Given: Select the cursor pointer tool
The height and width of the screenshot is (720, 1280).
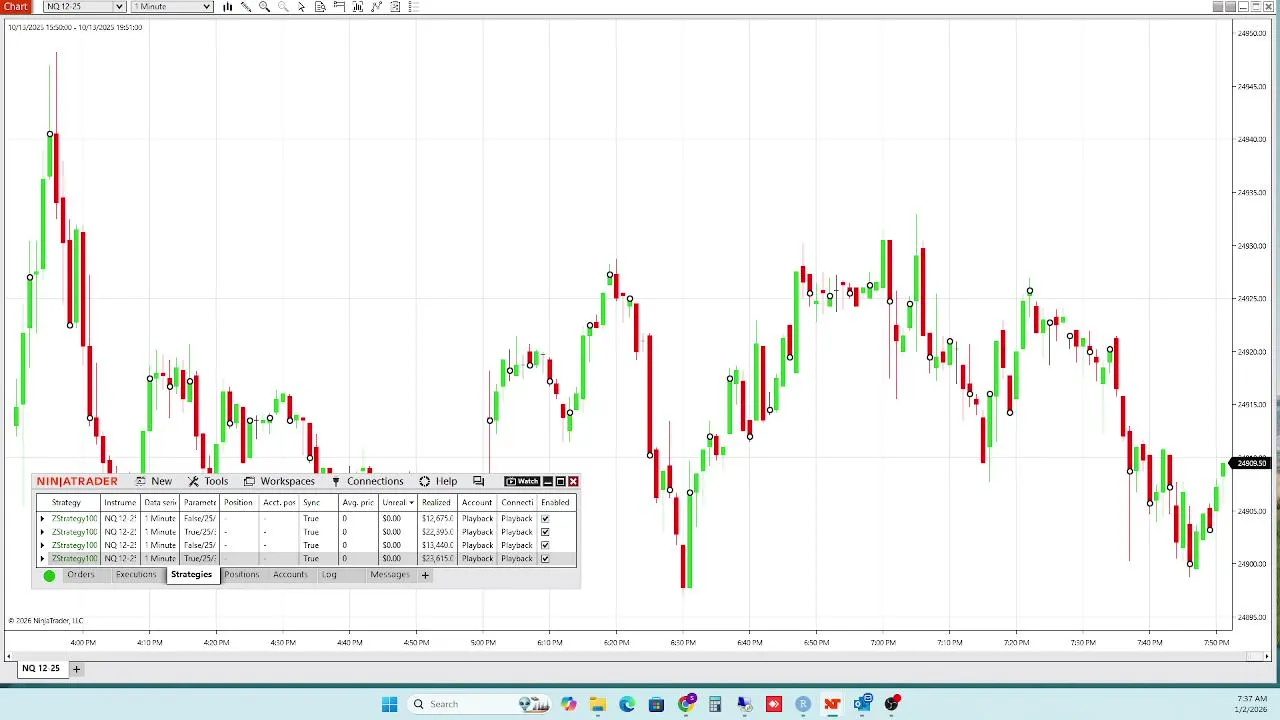Looking at the screenshot, I should click(302, 7).
